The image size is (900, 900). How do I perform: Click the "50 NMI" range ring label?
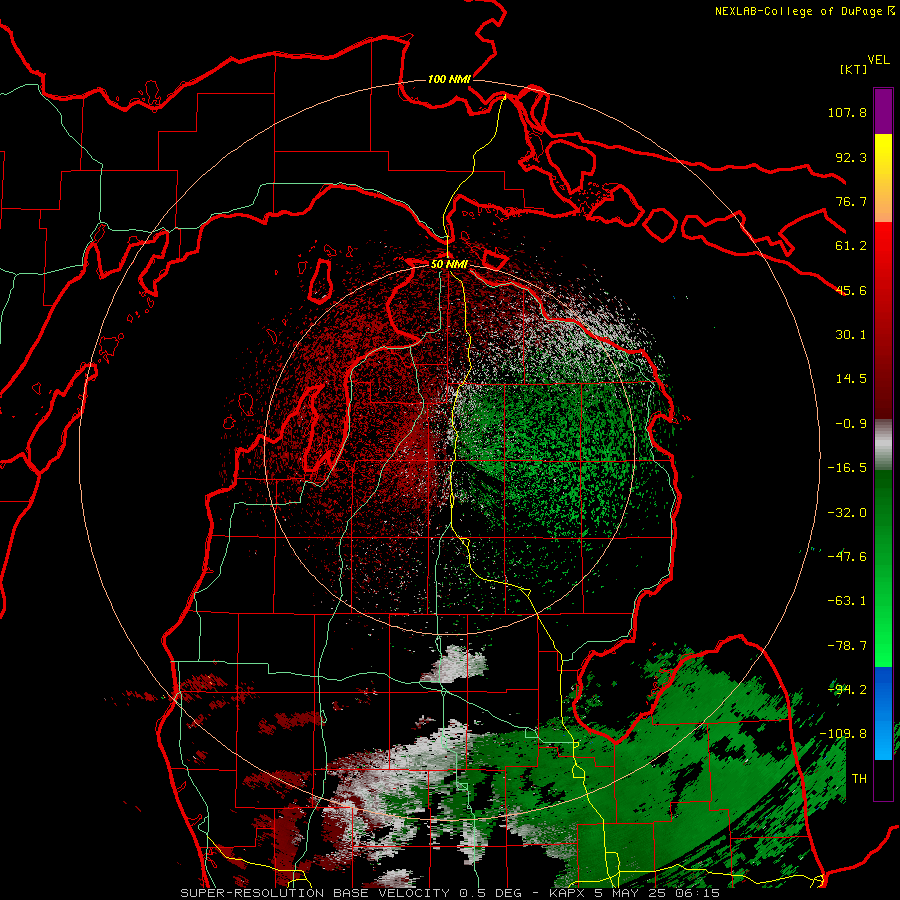pos(449,264)
